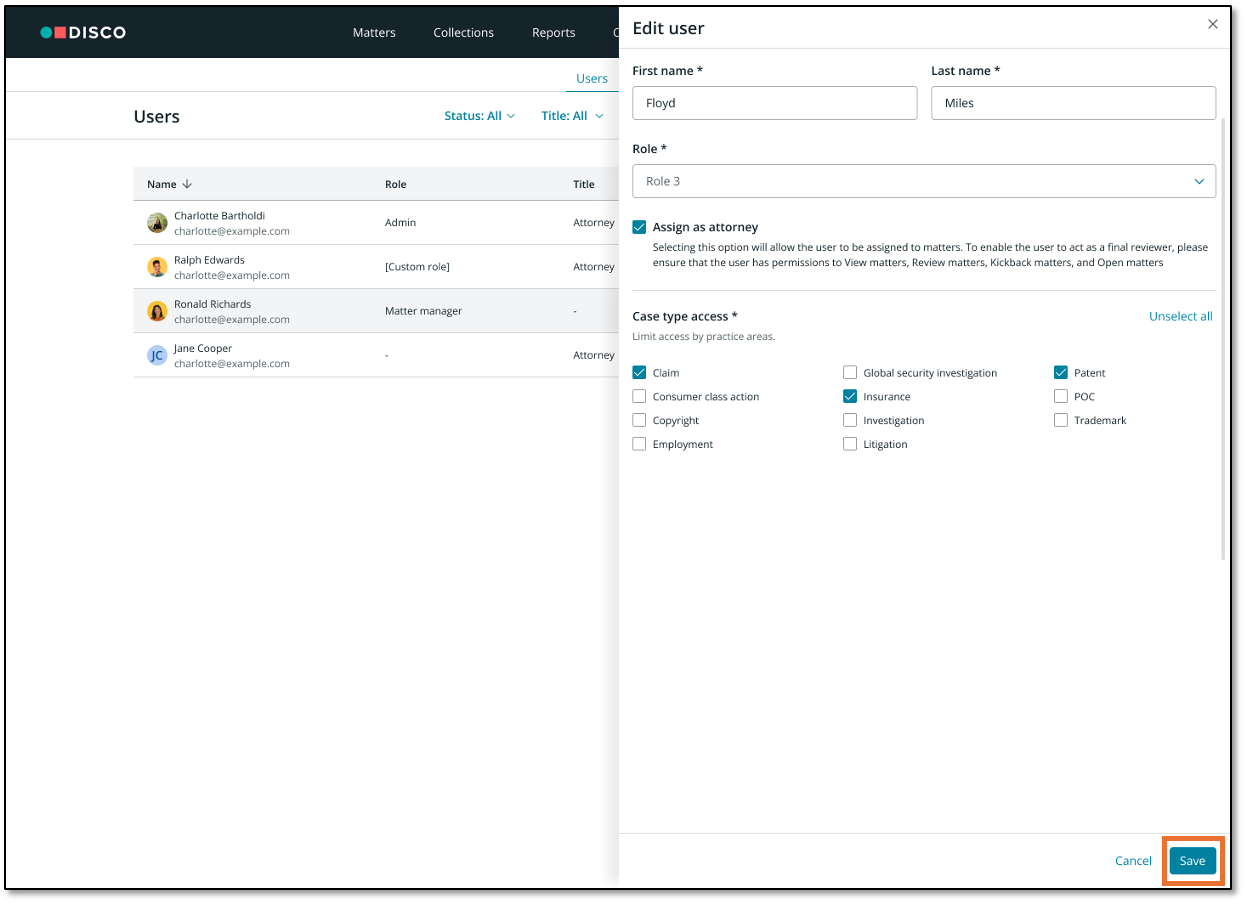Click Ralph Edwards' avatar
The image size is (1246, 904).
tap(157, 267)
